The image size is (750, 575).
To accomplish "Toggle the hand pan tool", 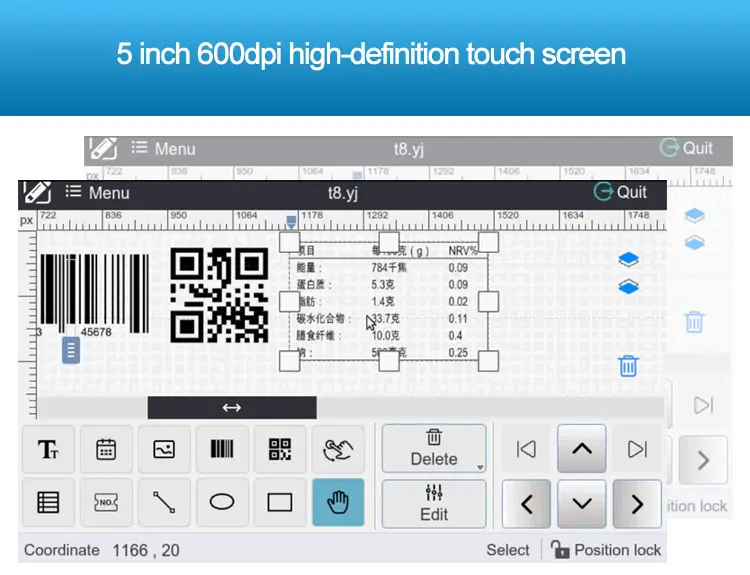I will tap(338, 503).
